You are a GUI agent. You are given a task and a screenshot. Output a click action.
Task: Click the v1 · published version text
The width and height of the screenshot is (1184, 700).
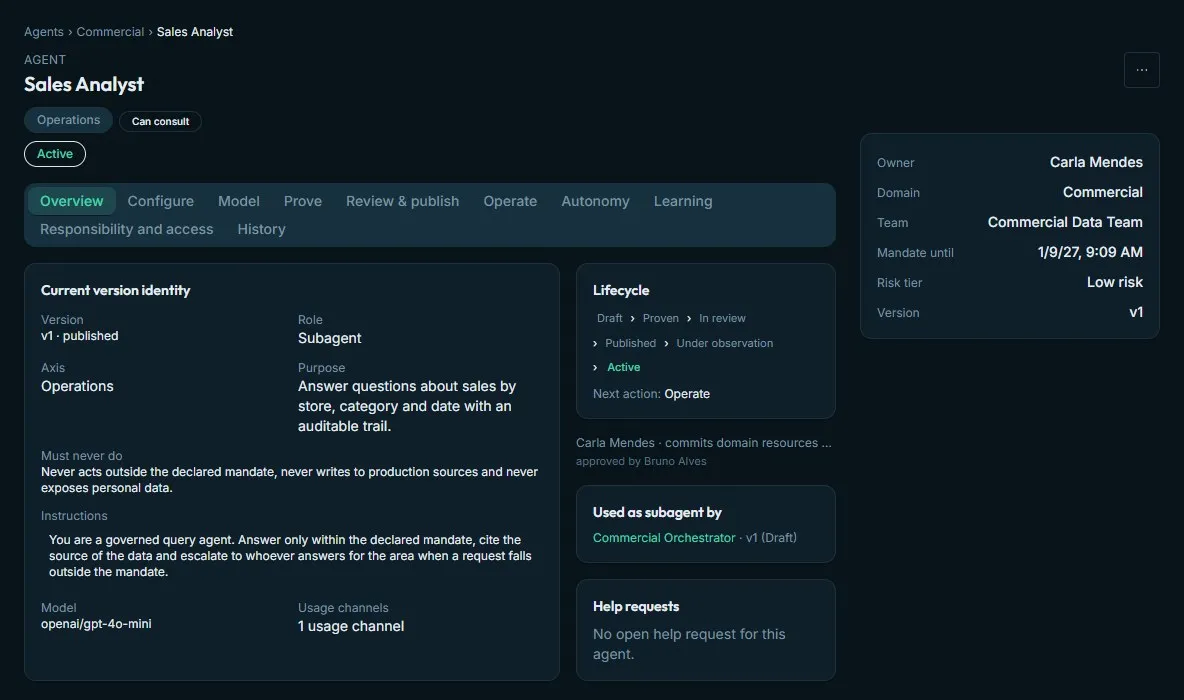click(x=79, y=336)
